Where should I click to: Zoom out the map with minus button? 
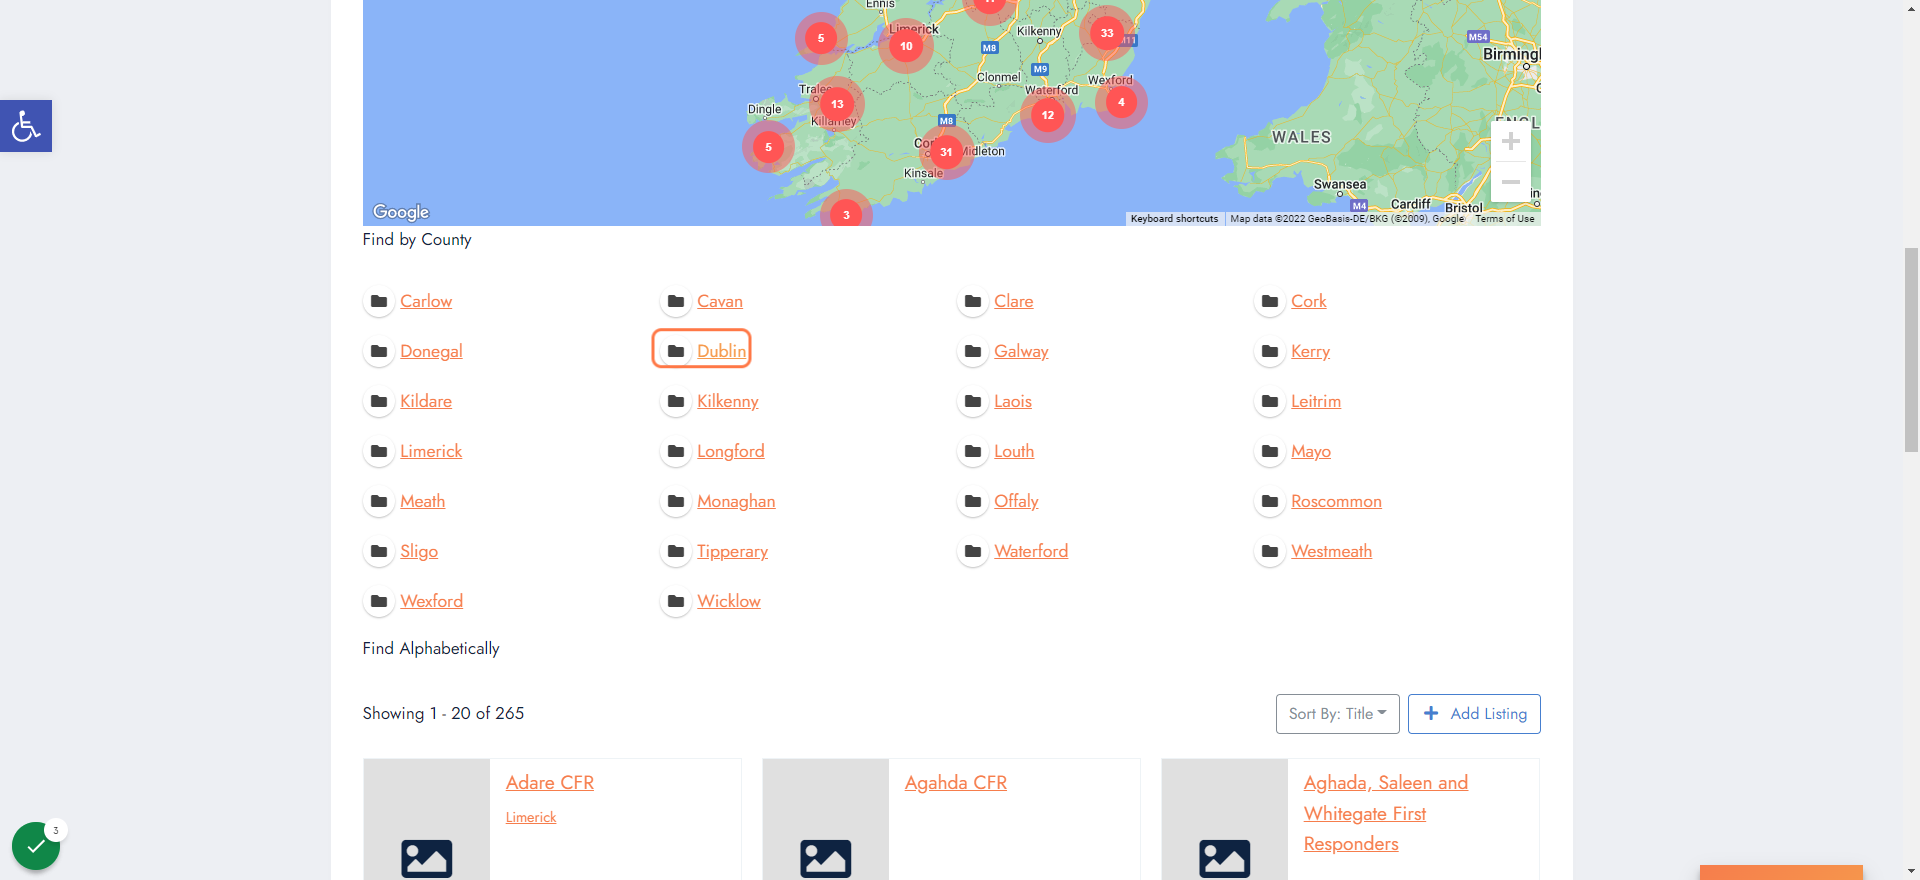point(1511,182)
